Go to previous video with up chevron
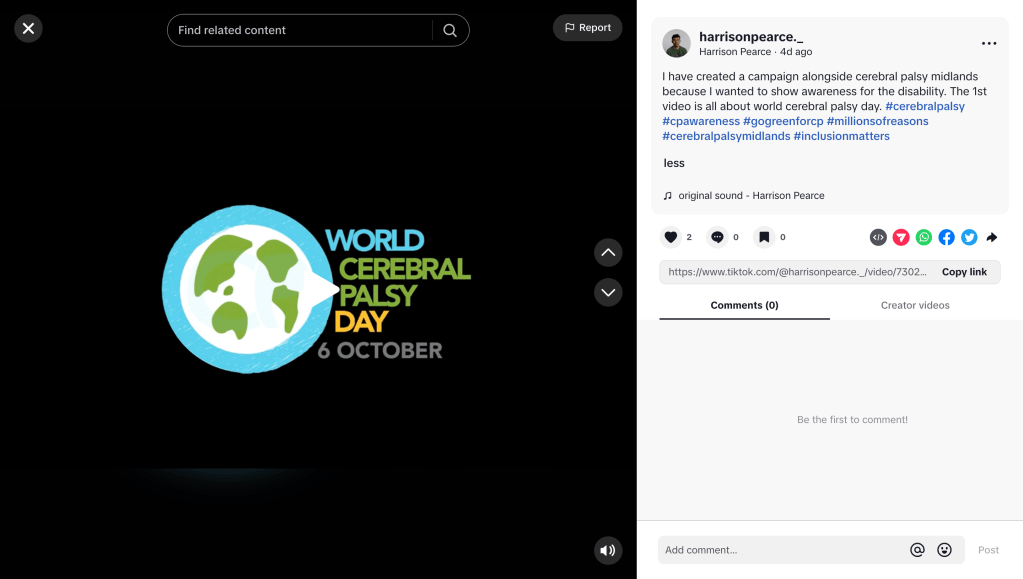 (608, 252)
